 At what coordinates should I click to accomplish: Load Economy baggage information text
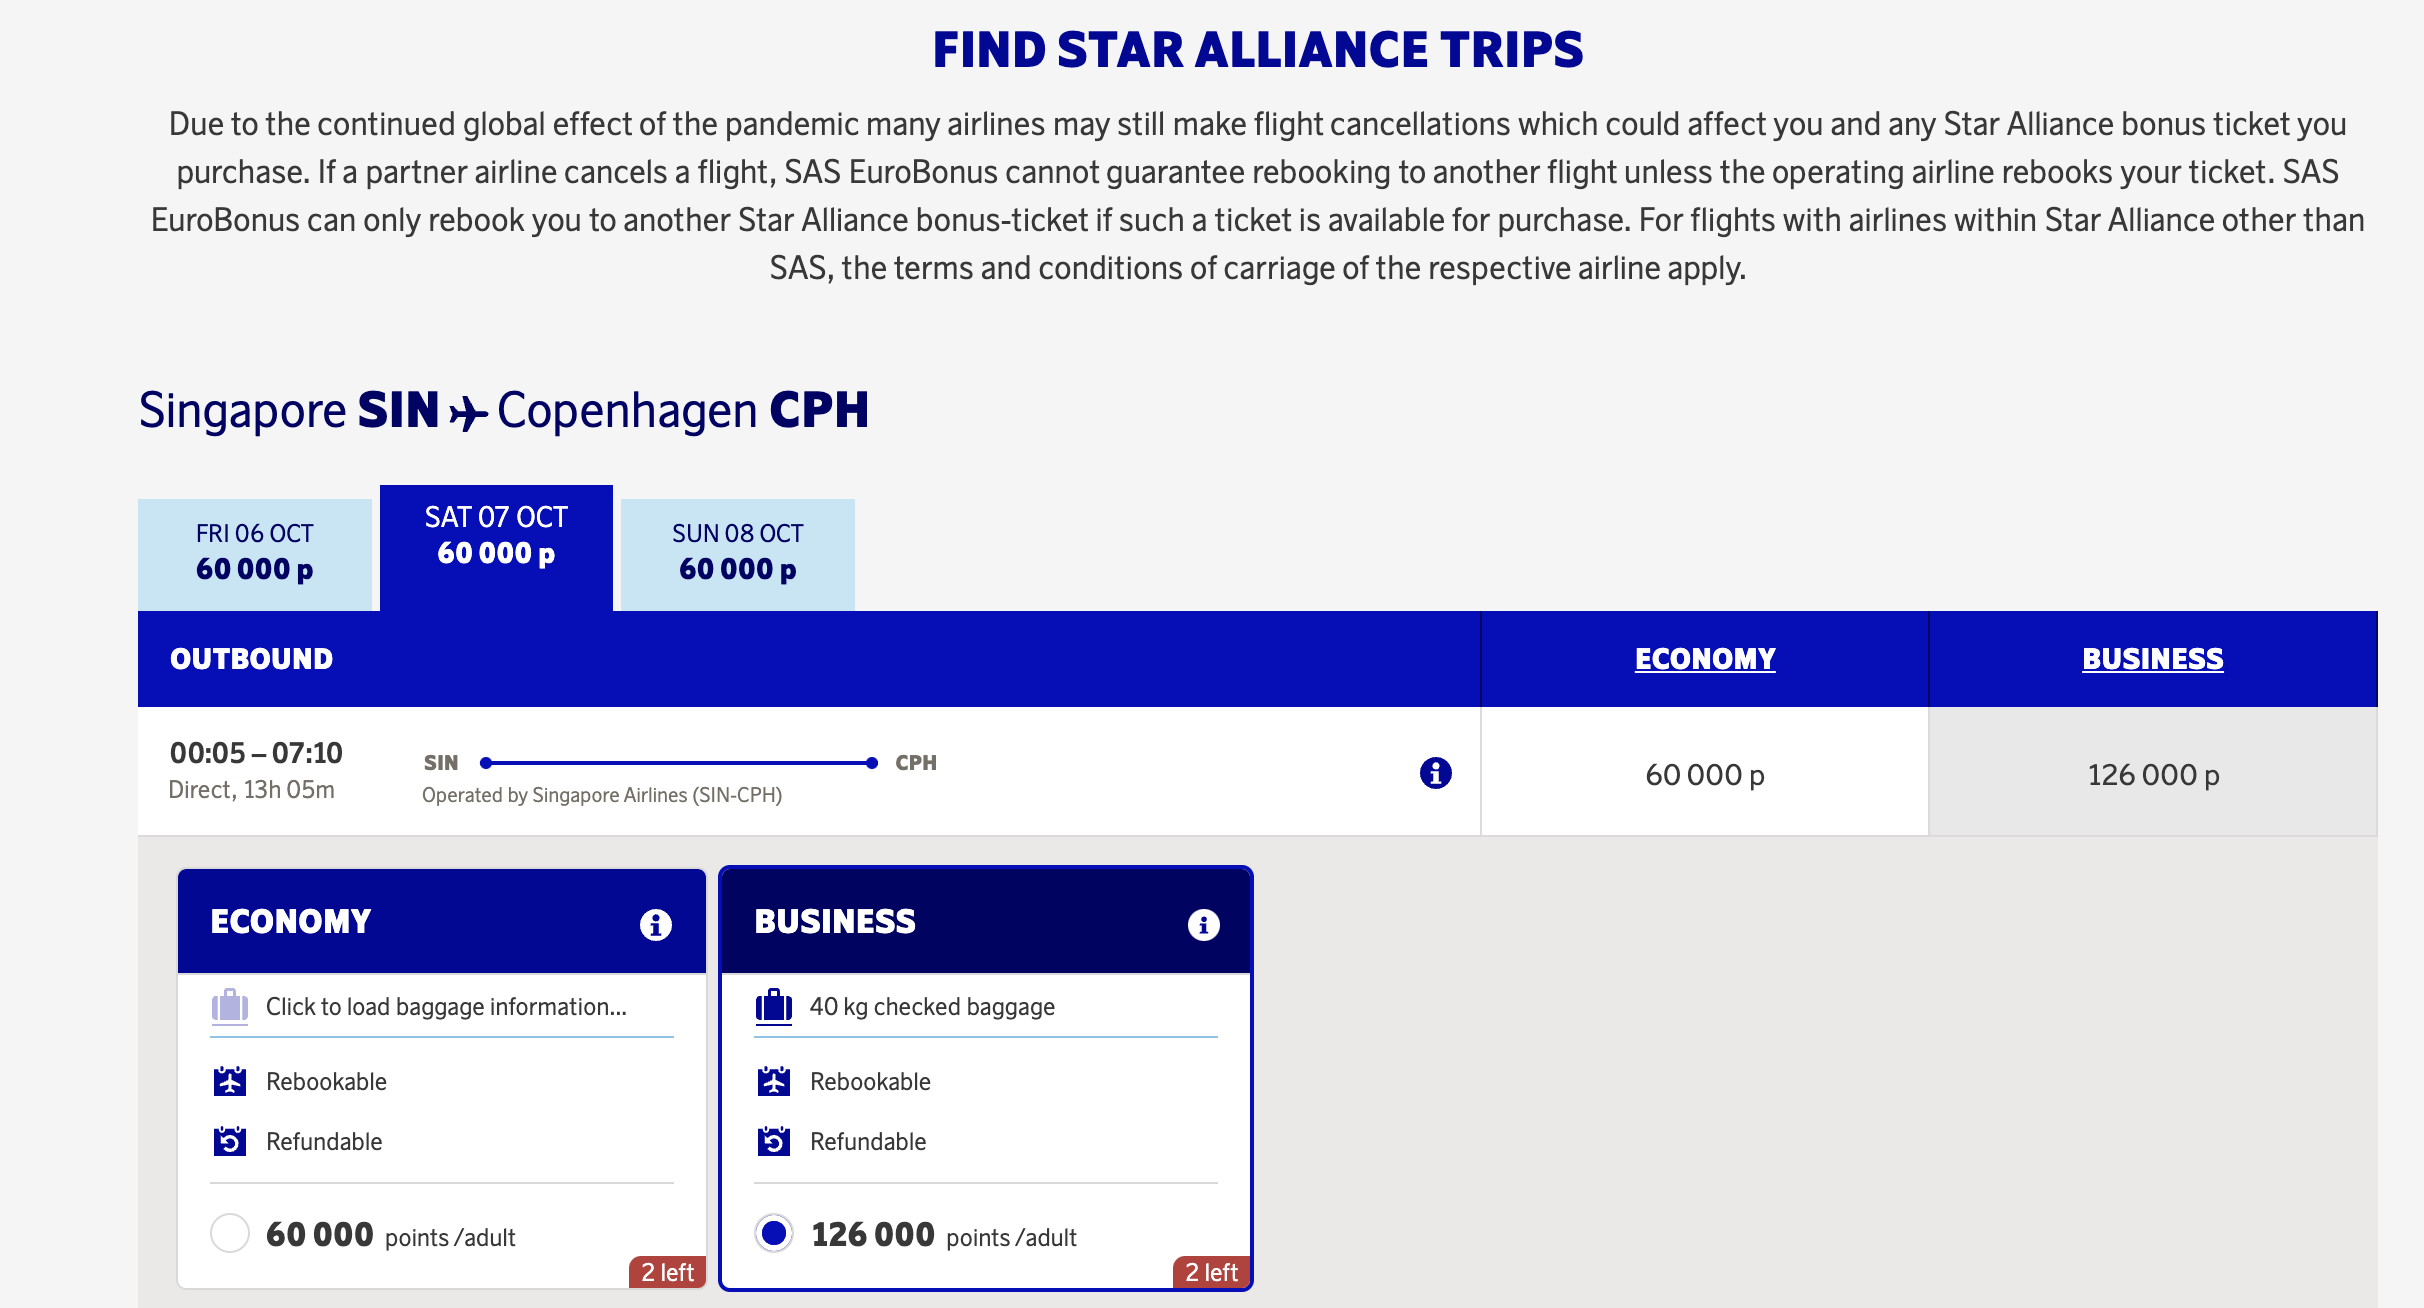446,1007
